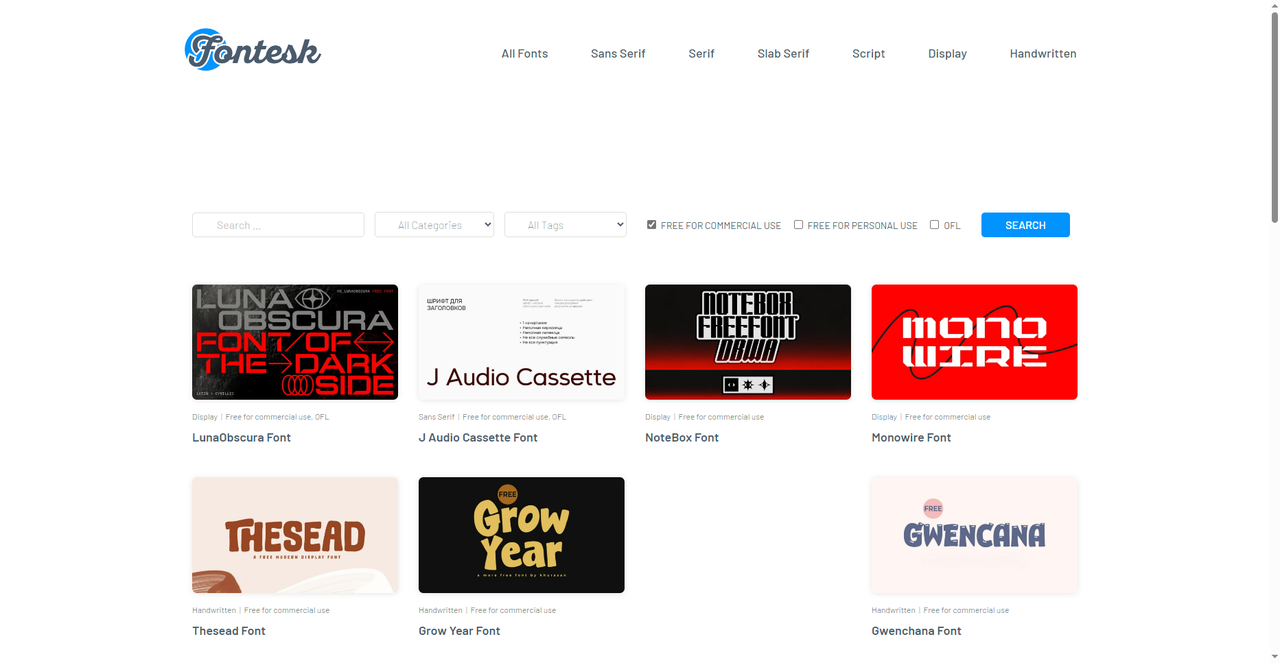Click the Fontesk logo
Viewport: 1280px width, 663px height.
click(x=253, y=50)
